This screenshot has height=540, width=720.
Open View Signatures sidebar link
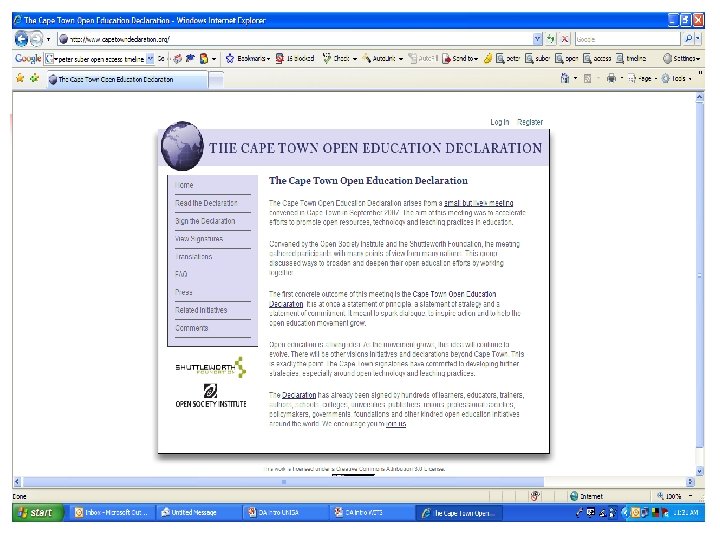199,239
